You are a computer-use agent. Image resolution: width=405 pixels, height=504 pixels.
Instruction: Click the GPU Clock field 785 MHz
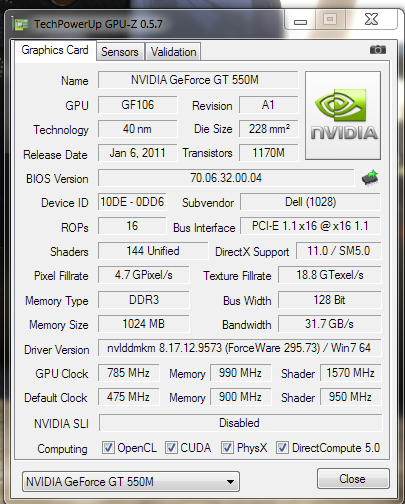coord(128,373)
